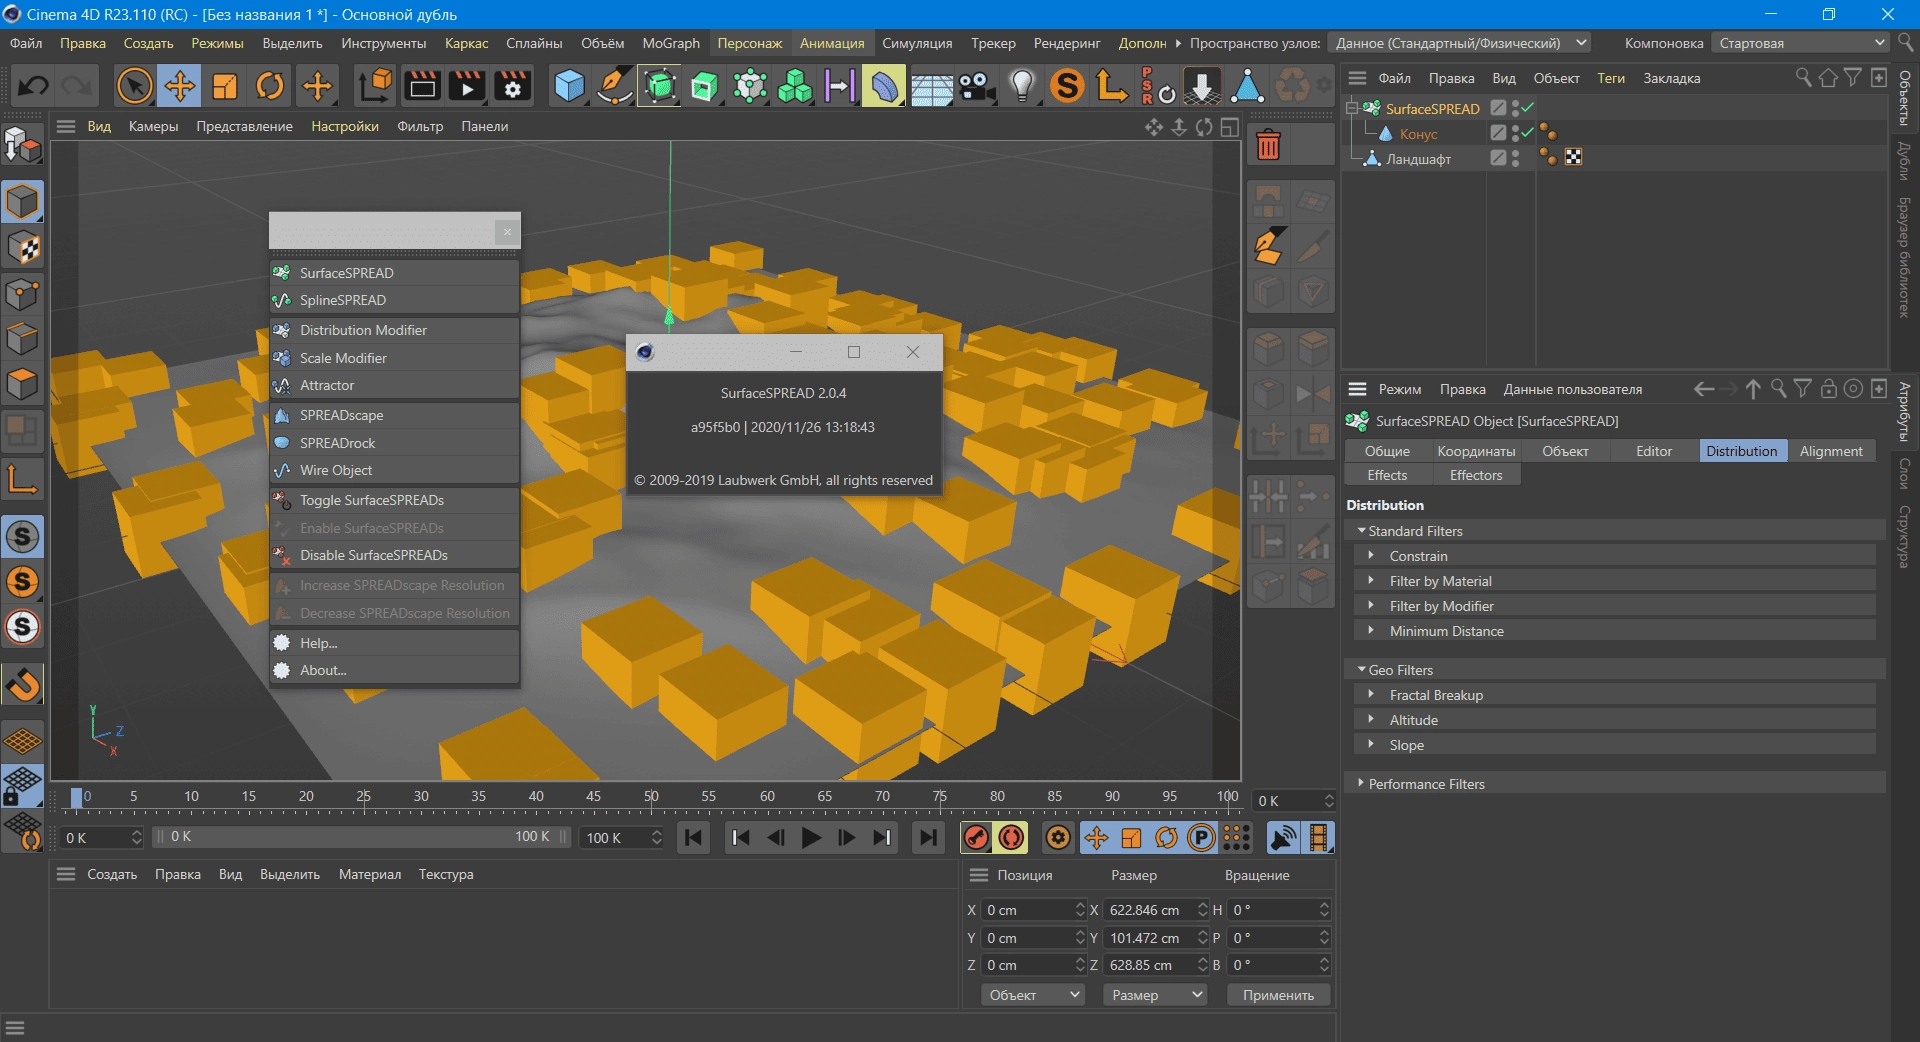Choose About... in SurfaceSPREAD menu
This screenshot has width=1920, height=1042.
(x=394, y=670)
